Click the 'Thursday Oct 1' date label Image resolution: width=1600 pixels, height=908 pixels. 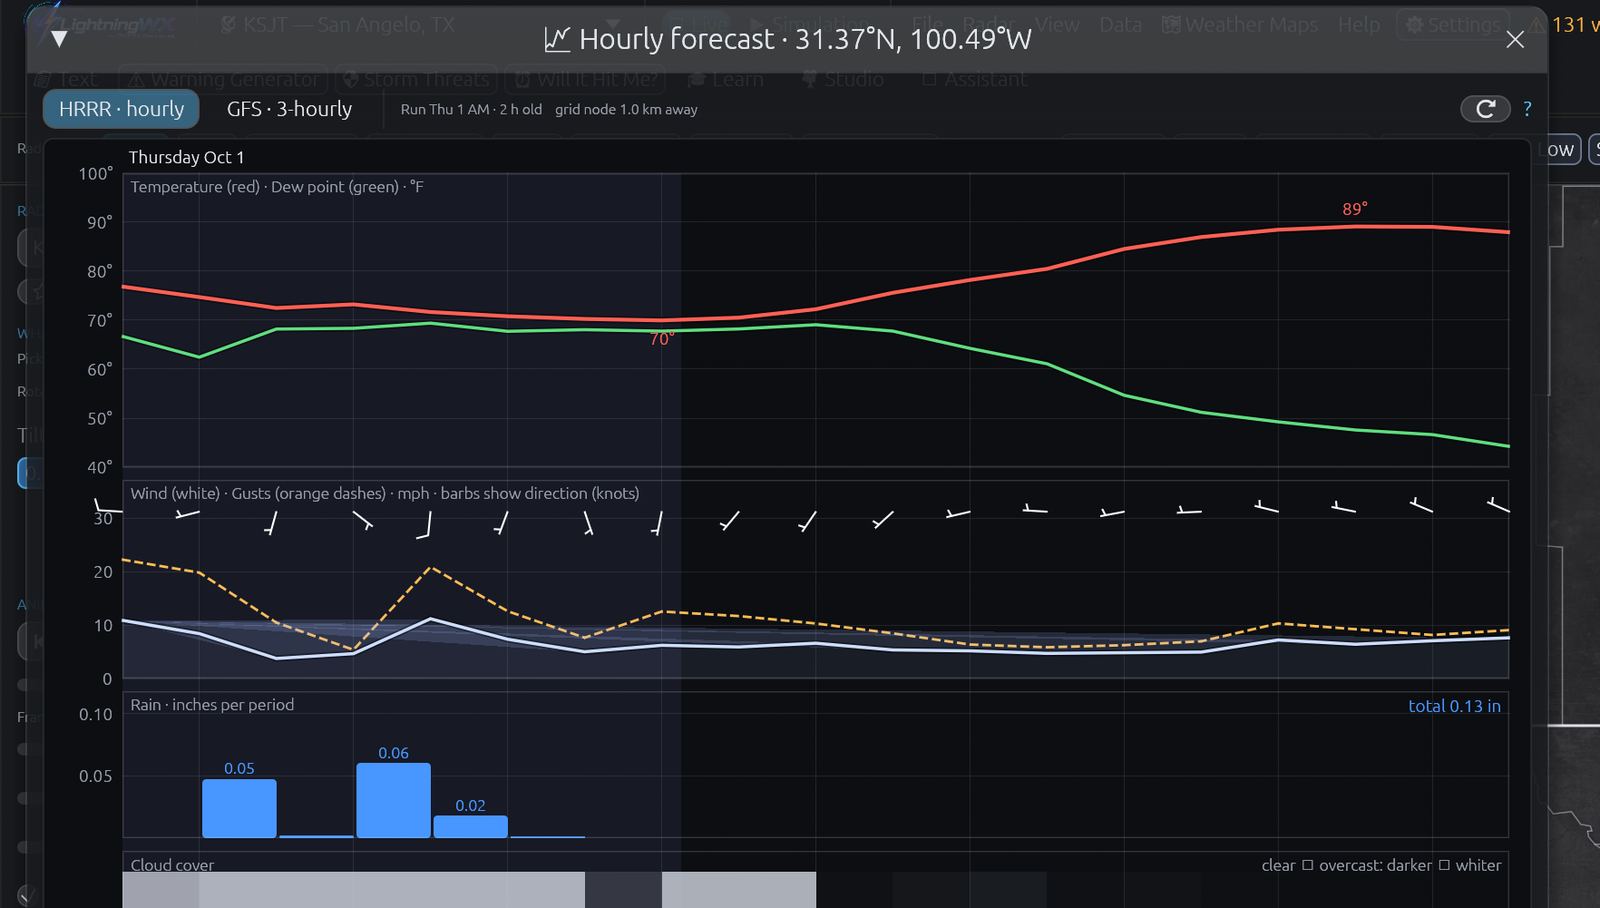pyautogui.click(x=186, y=157)
